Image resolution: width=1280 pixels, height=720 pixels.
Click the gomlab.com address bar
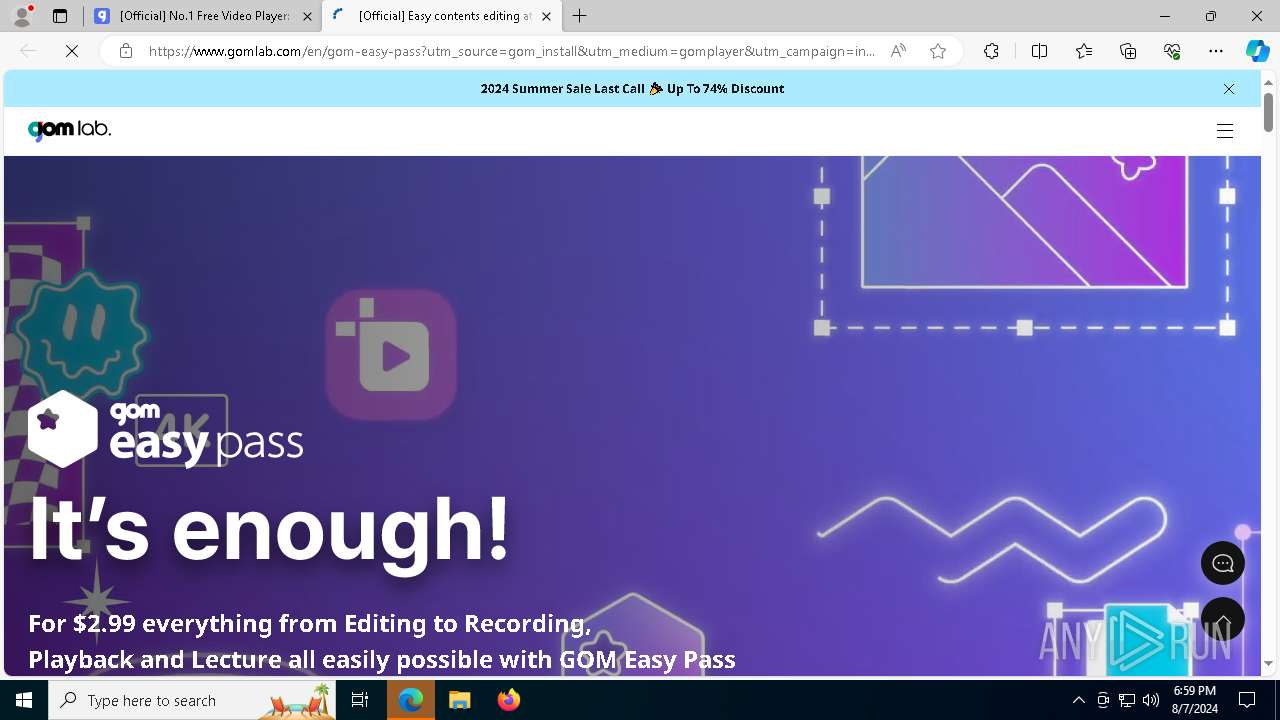511,51
